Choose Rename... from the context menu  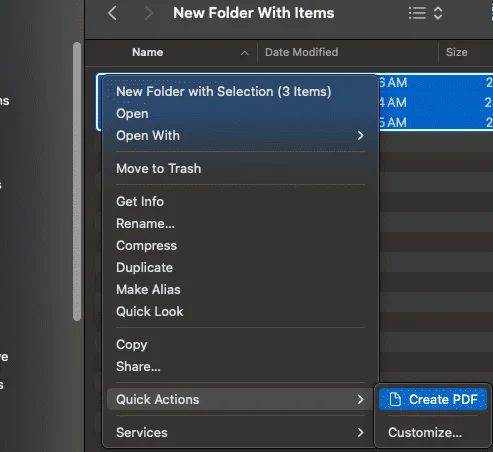click(145, 223)
